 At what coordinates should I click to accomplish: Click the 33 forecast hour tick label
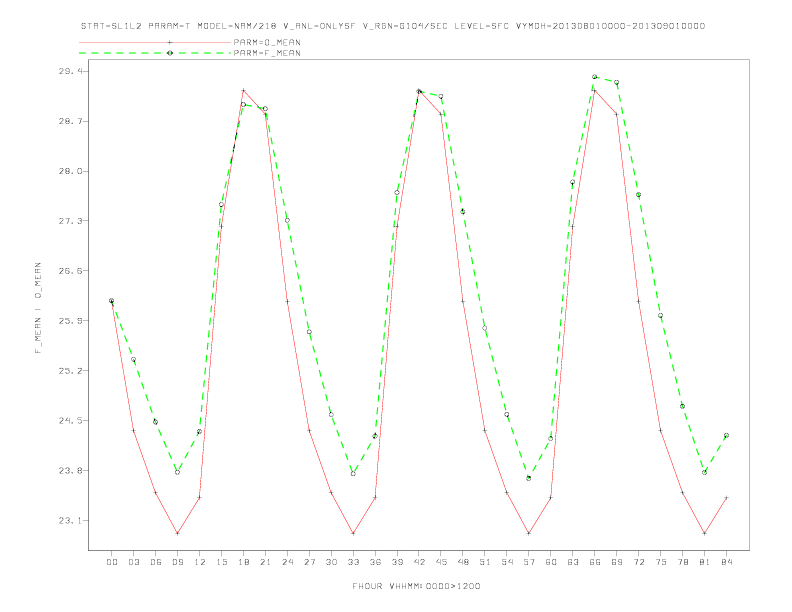coord(353,562)
